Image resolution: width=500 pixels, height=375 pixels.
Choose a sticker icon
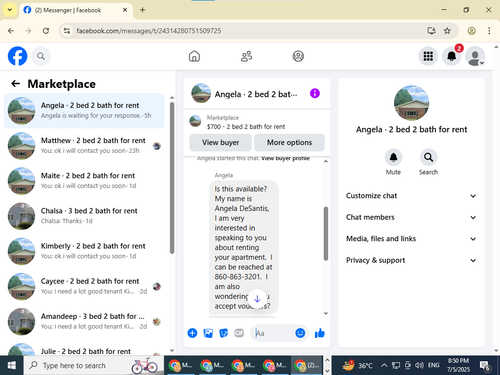coord(223,333)
